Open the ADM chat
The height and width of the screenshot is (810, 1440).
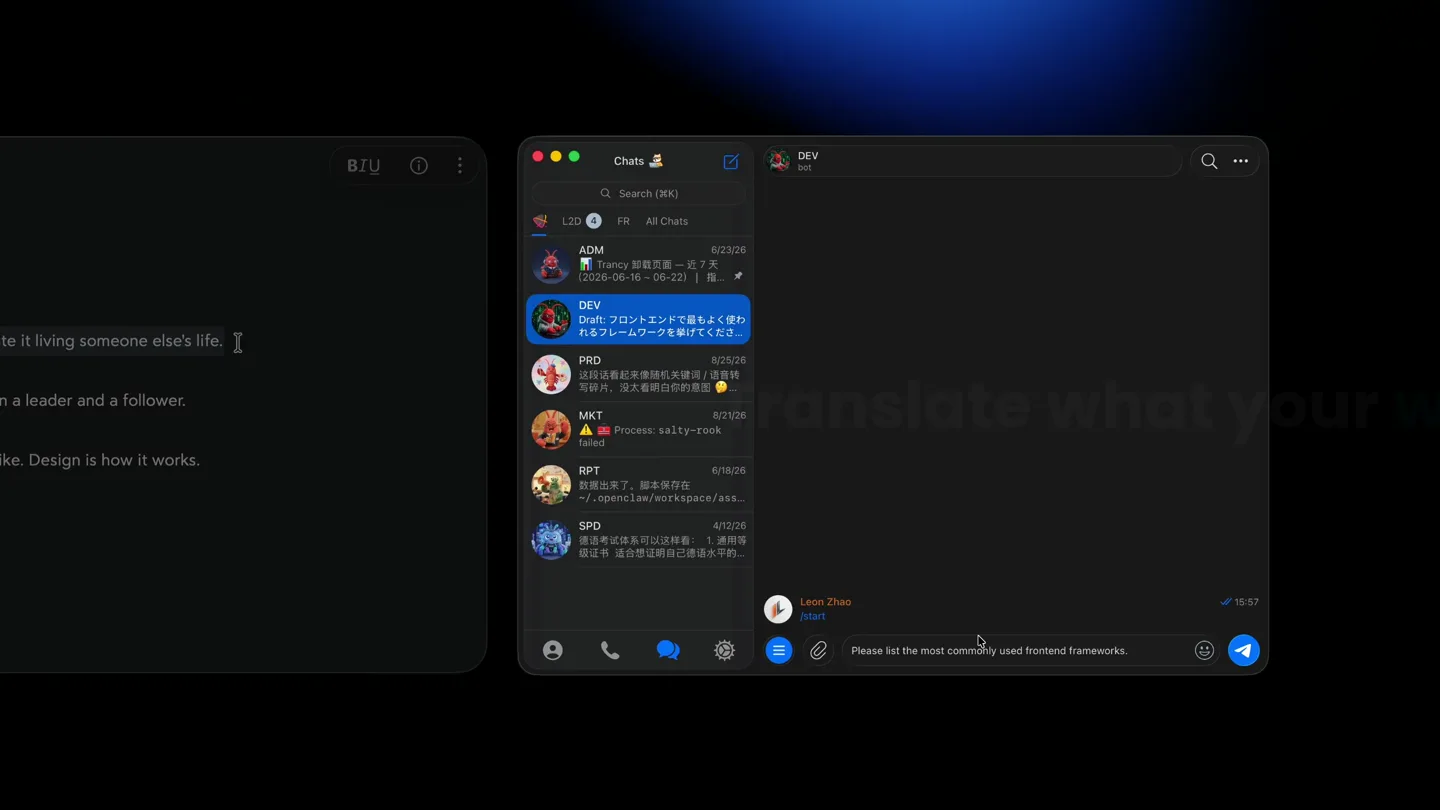(x=639, y=265)
